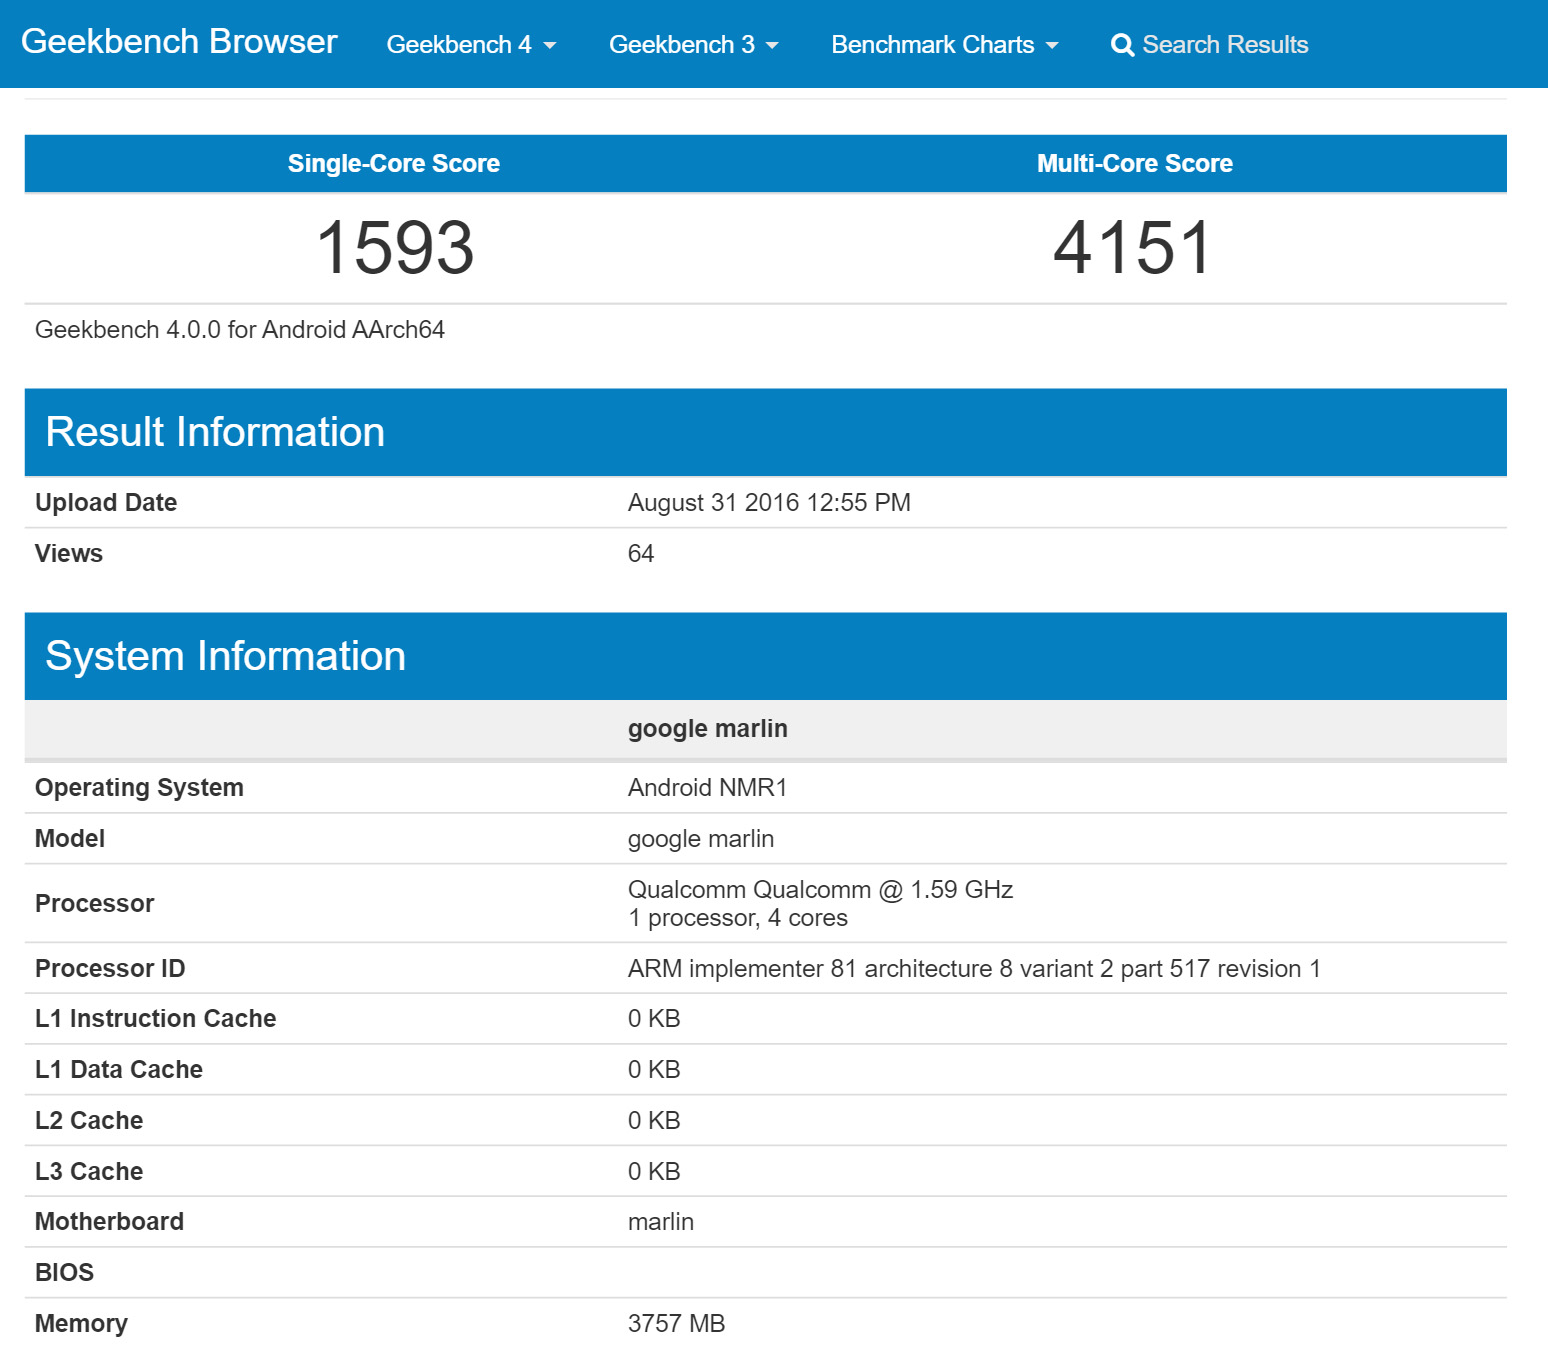This screenshot has height=1361, width=1548.
Task: Click the 3757 MB memory value
Action: (x=677, y=1324)
